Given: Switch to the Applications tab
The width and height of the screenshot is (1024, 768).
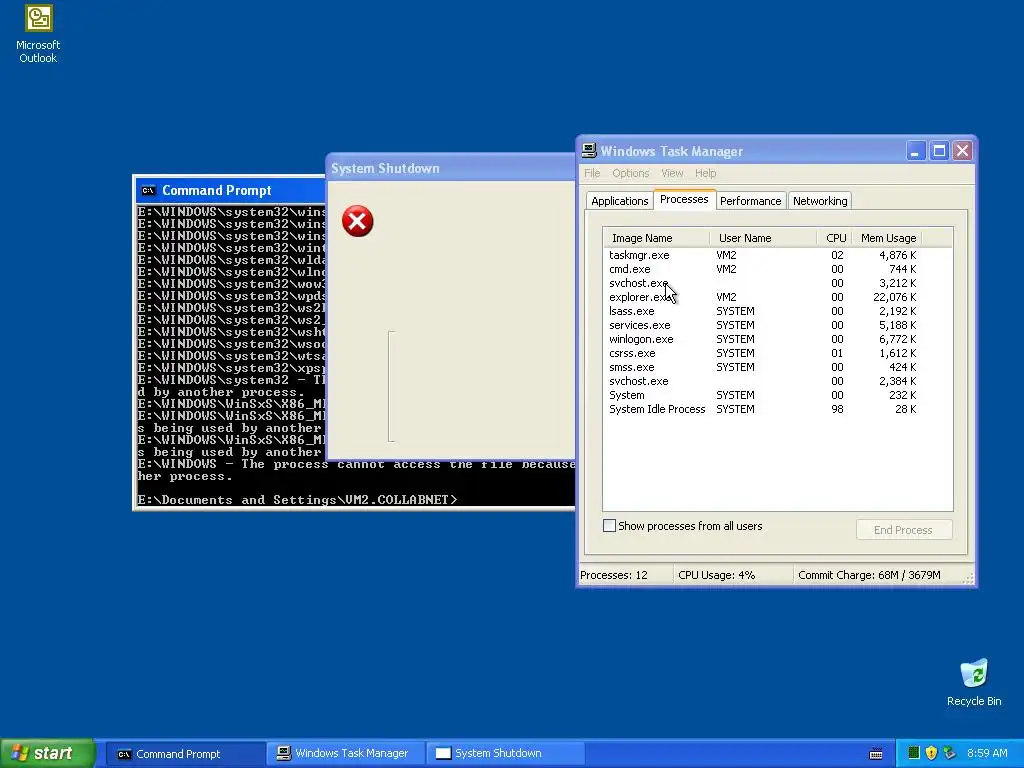Looking at the screenshot, I should click(x=620, y=201).
